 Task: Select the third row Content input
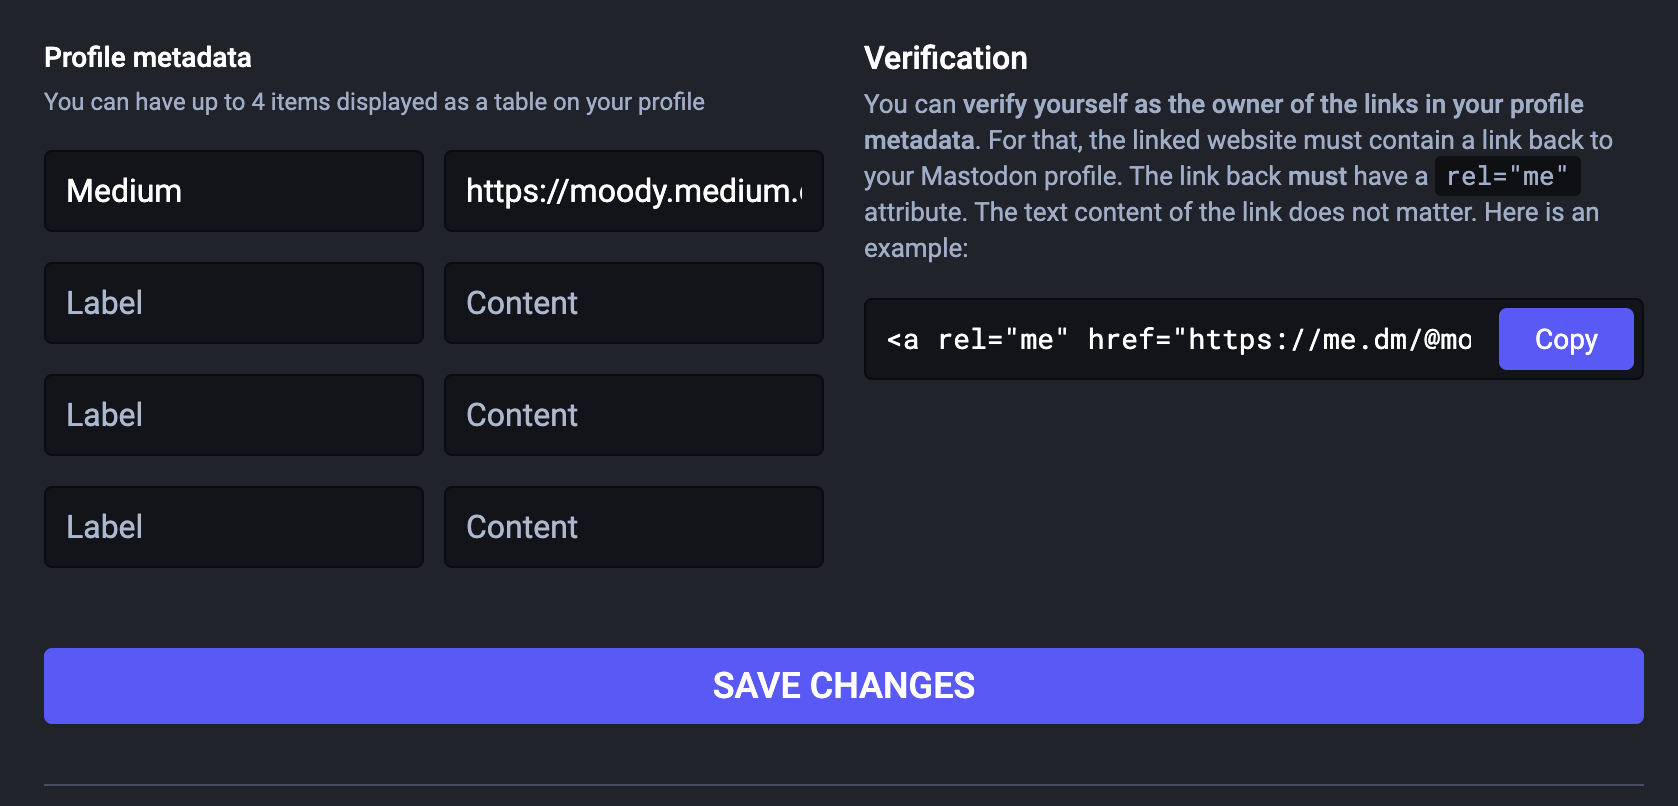pyautogui.click(x=633, y=415)
